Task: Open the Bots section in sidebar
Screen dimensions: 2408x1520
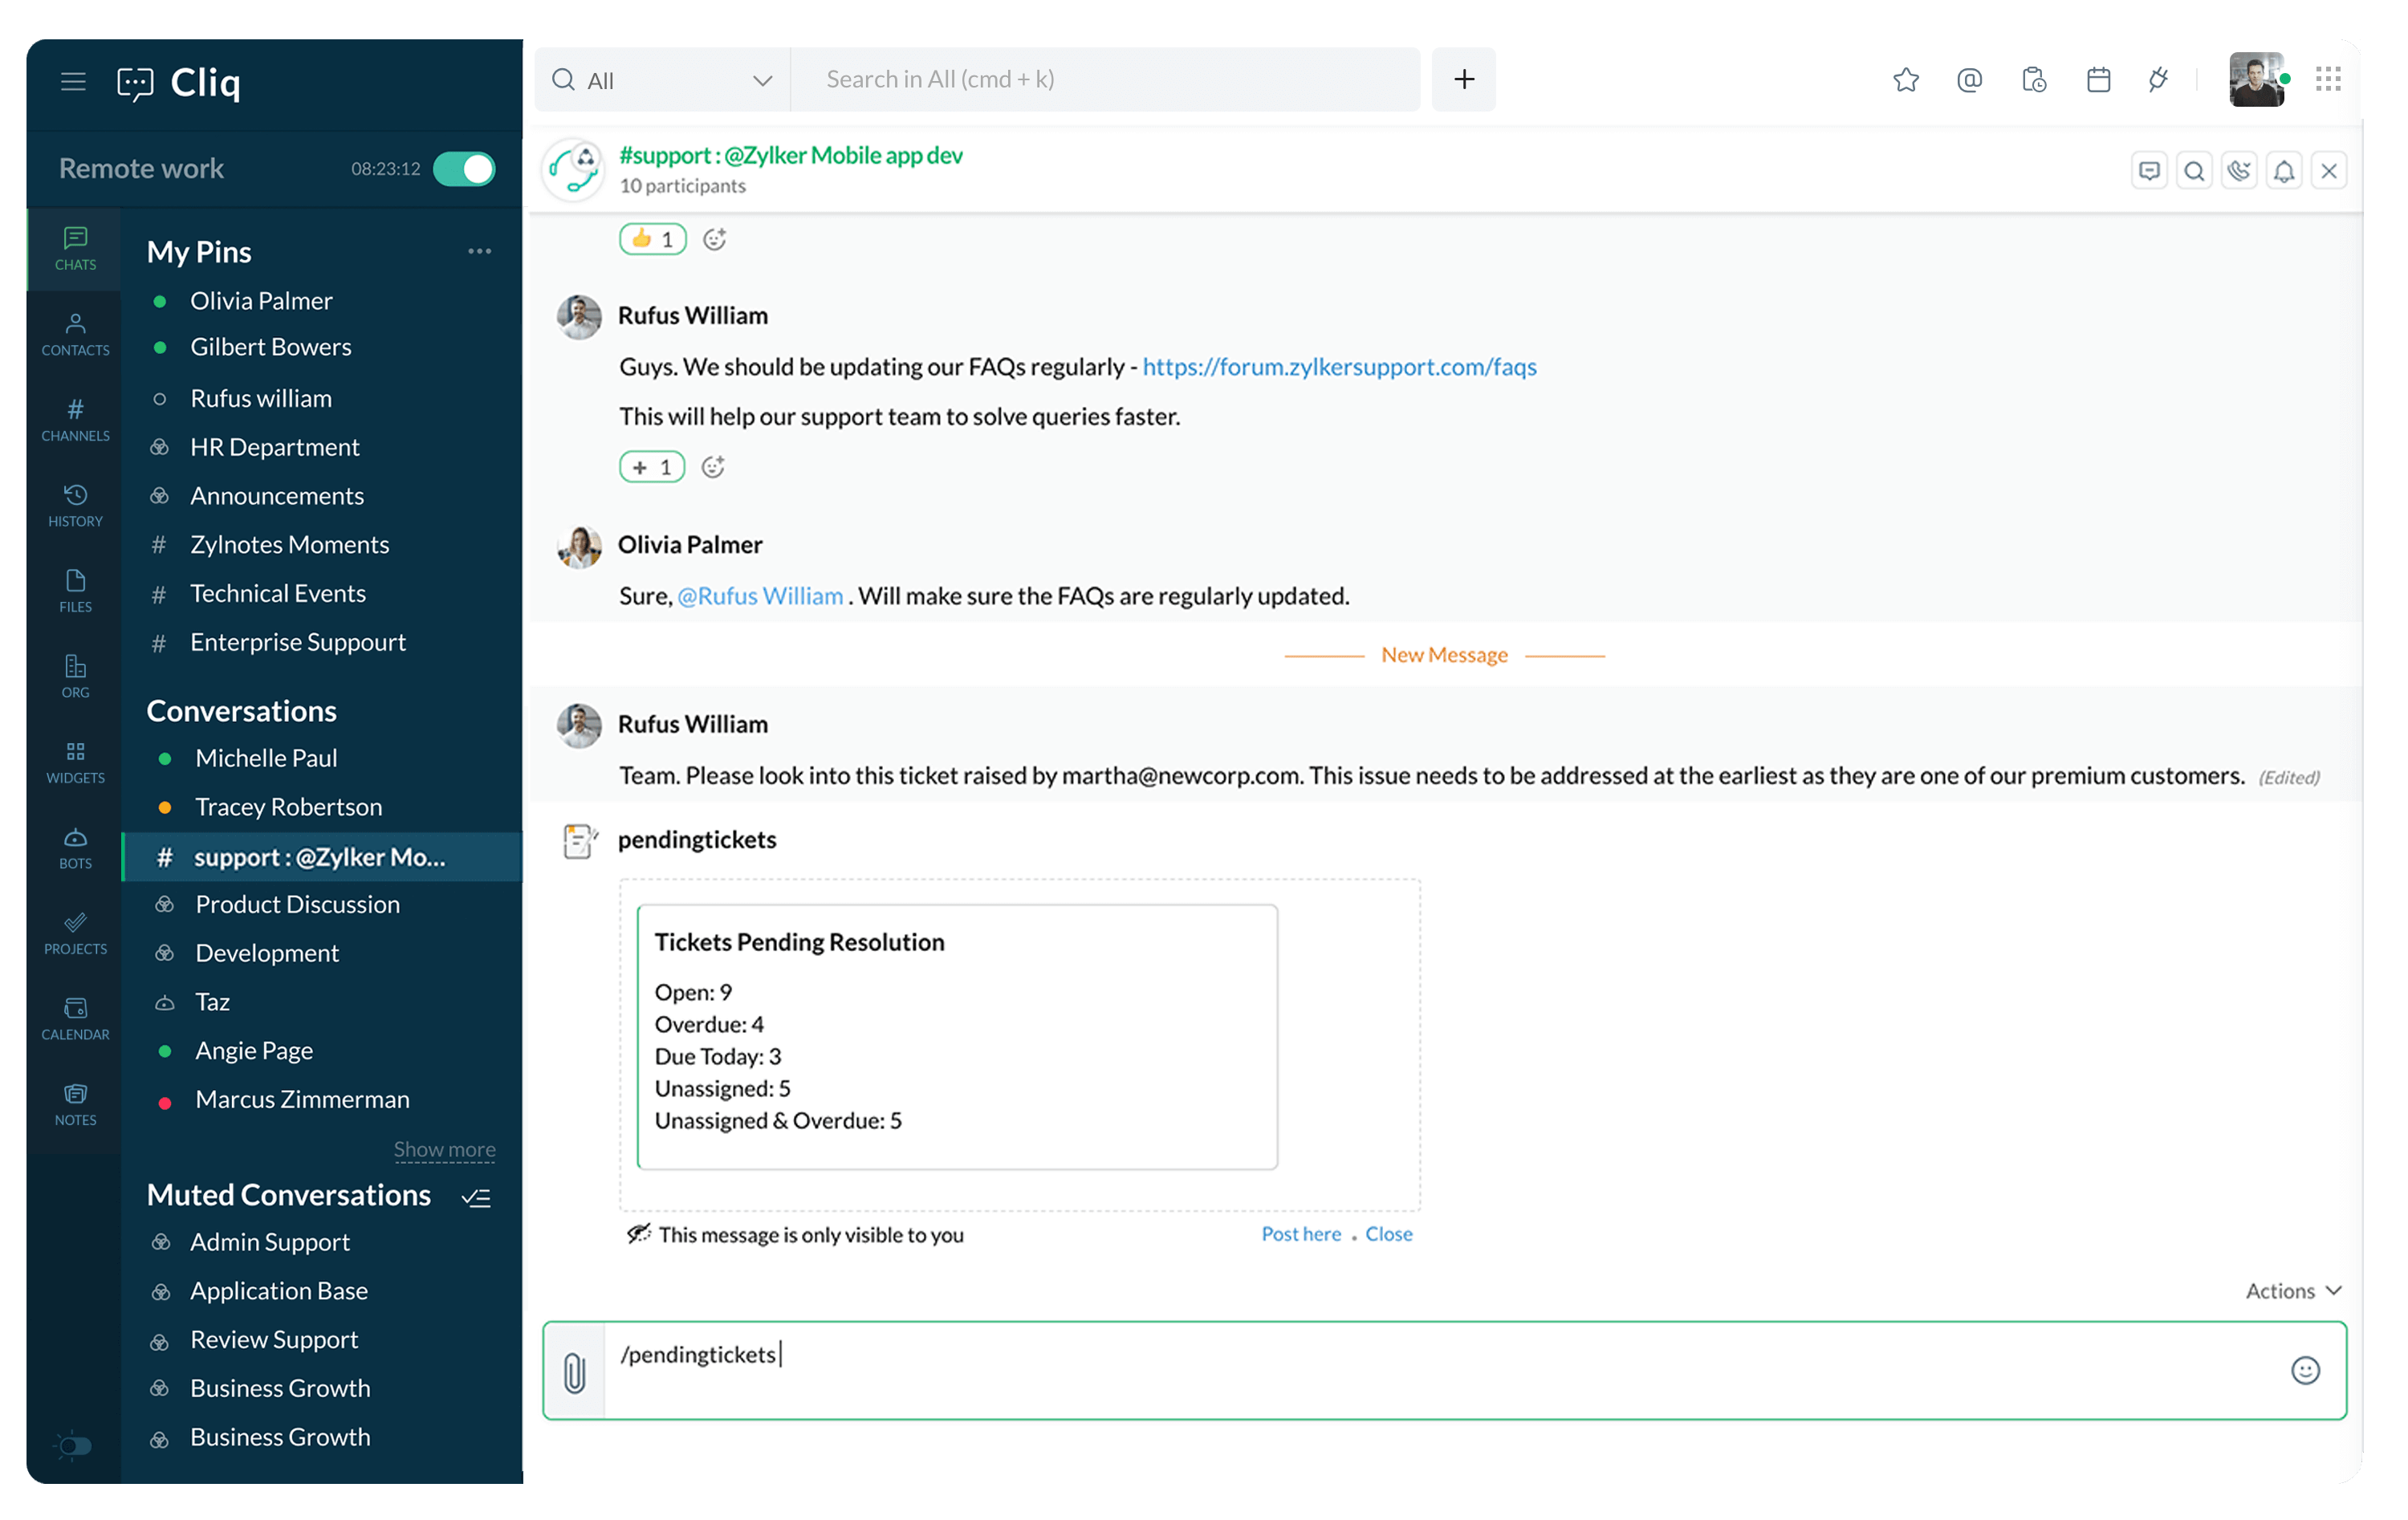Action: 75,847
